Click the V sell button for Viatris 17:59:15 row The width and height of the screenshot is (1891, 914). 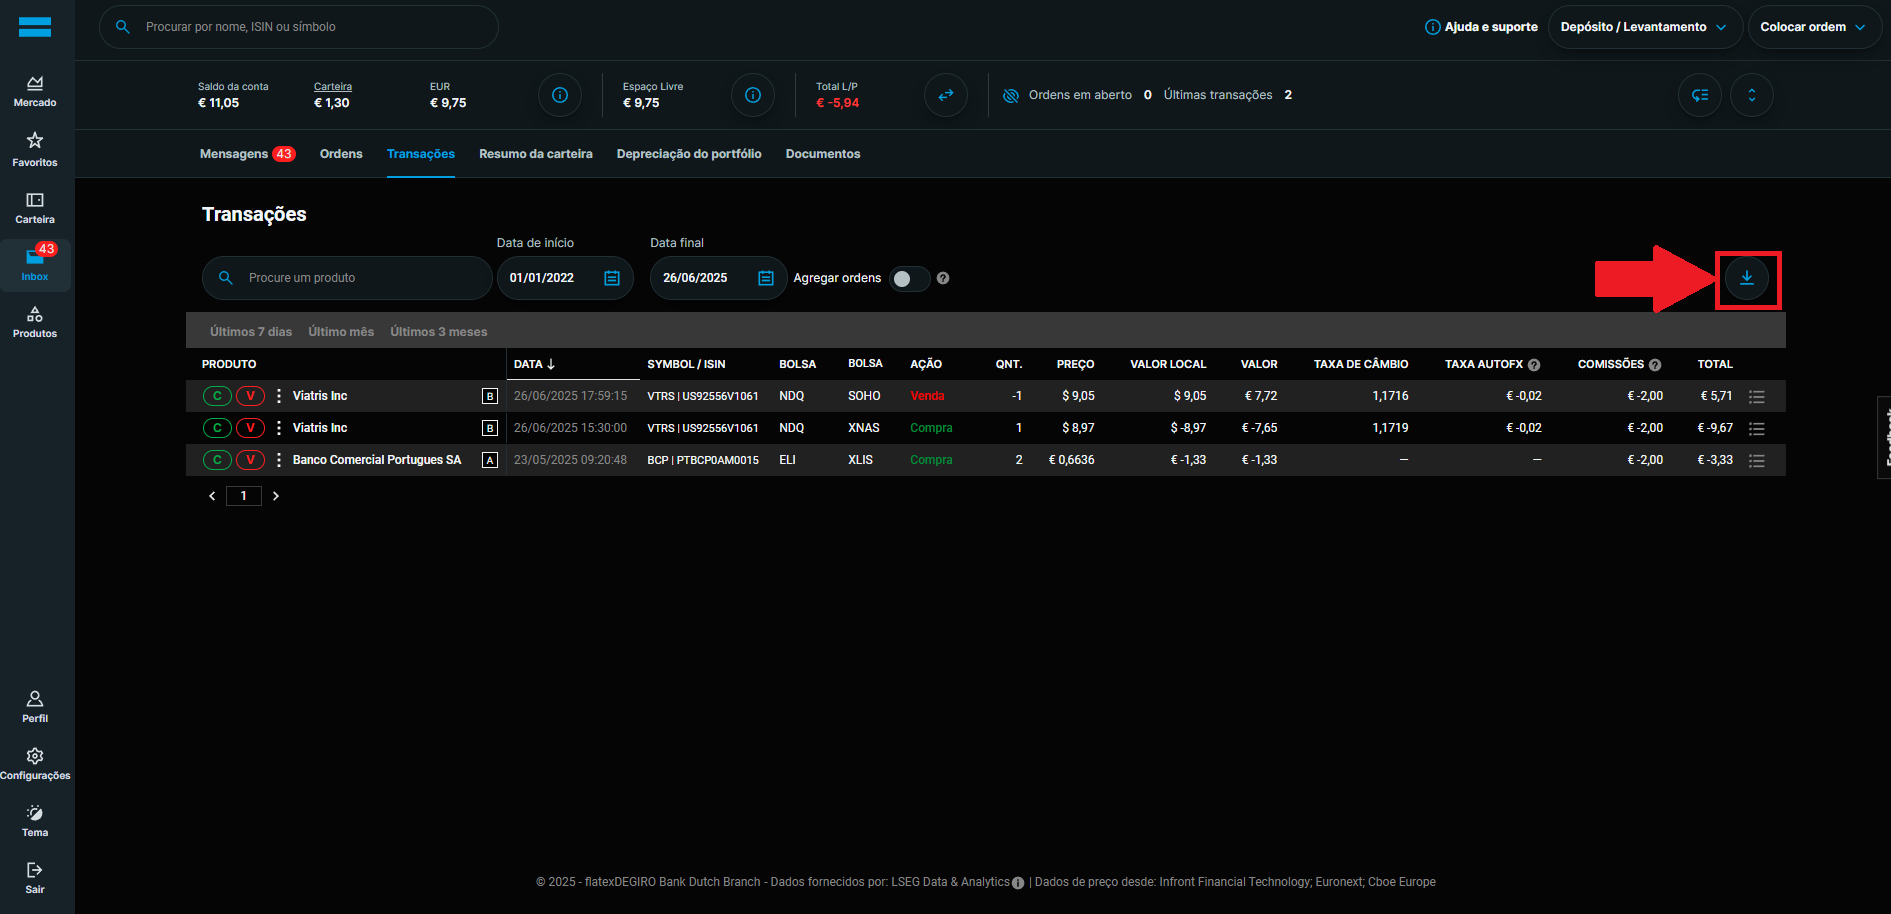pos(250,396)
